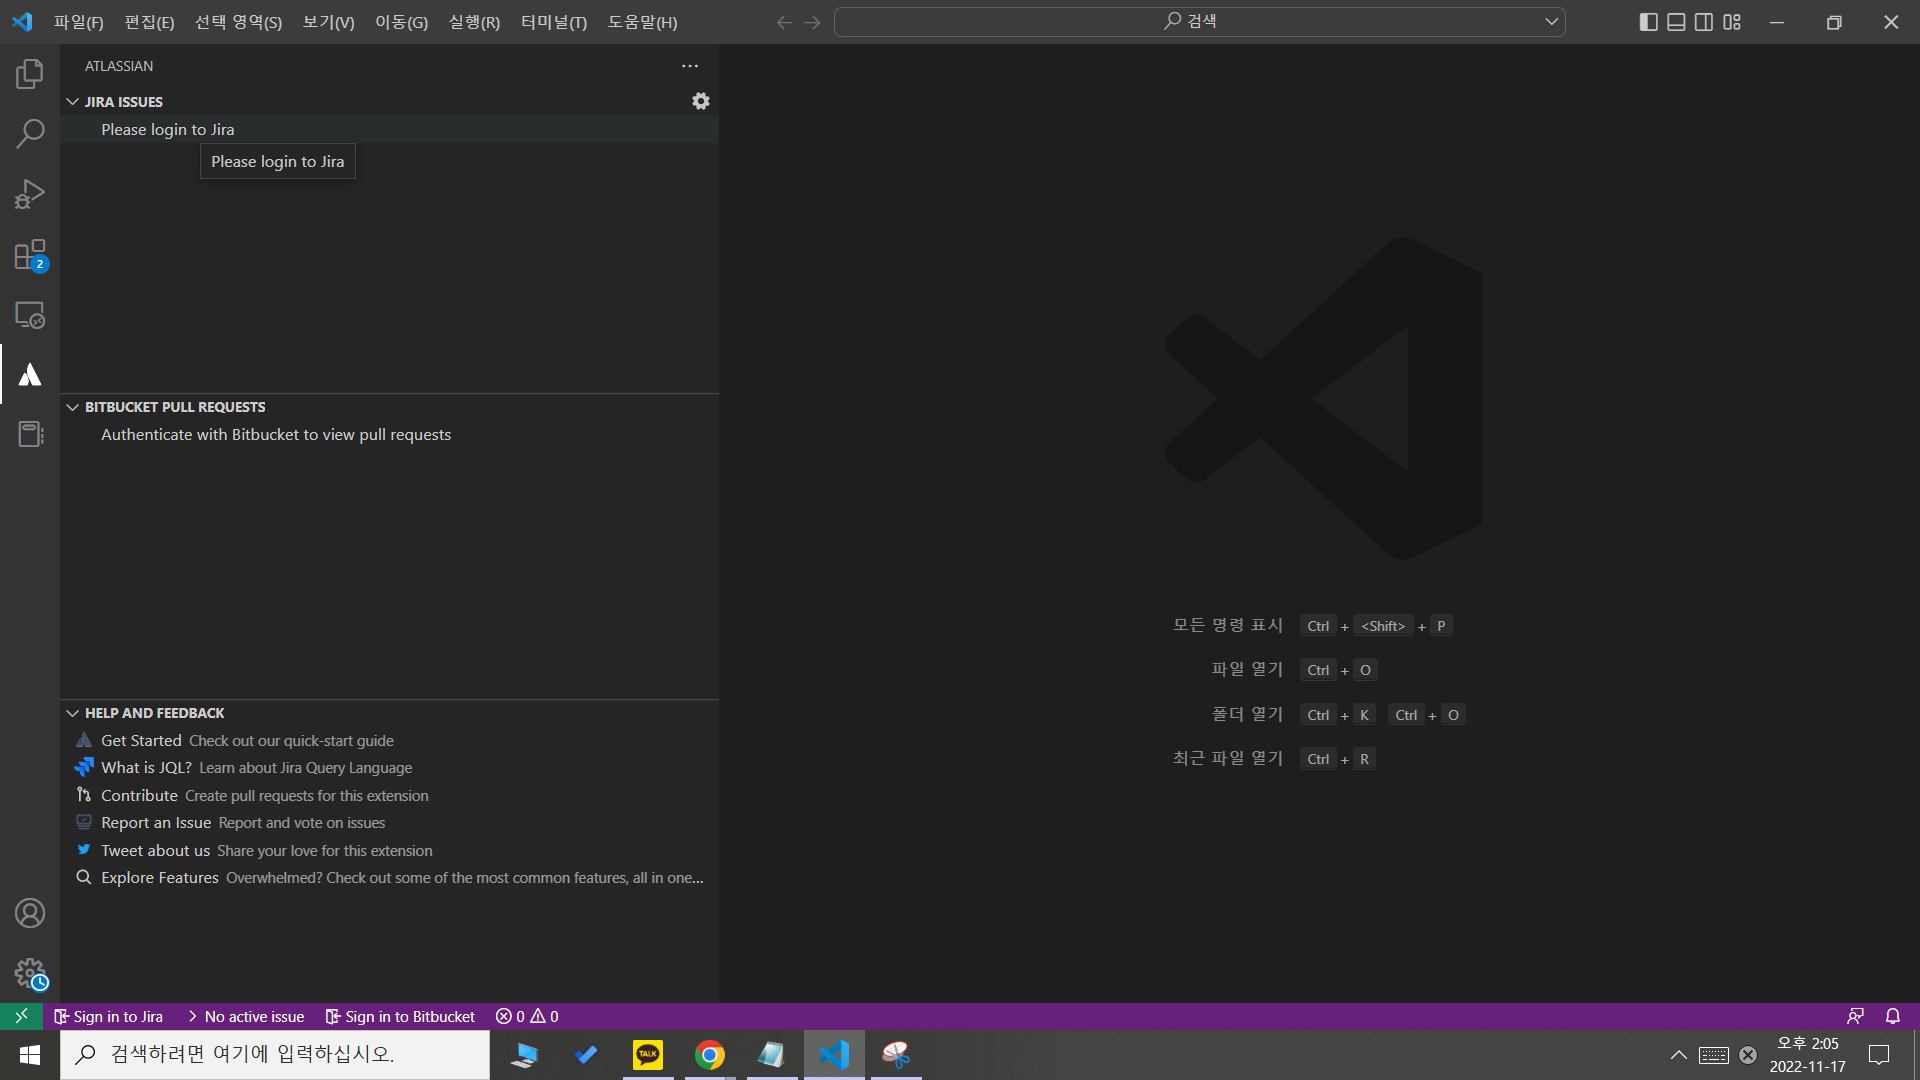Click the Jira Issues settings gear icon
The width and height of the screenshot is (1920, 1080).
701,101
